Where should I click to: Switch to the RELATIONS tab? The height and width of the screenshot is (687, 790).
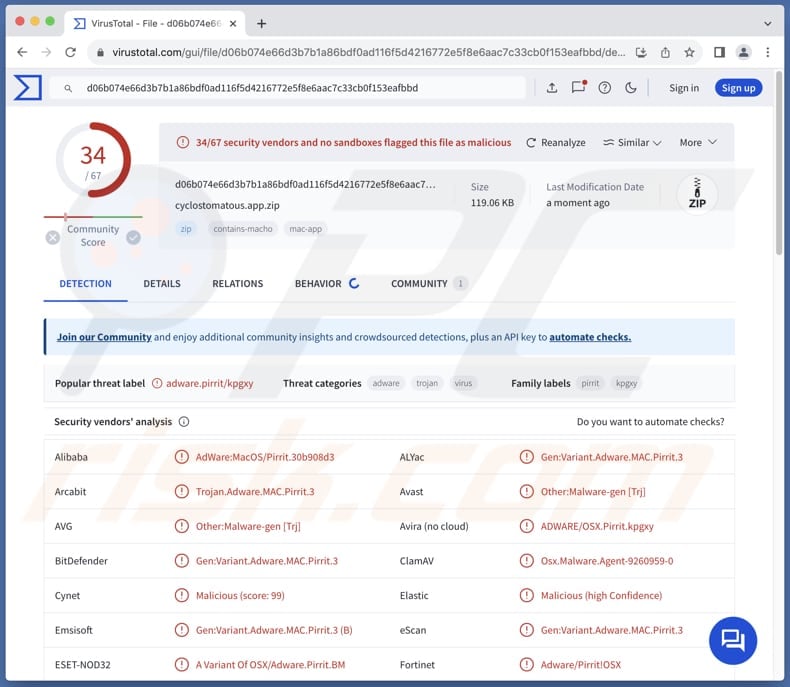pos(238,284)
